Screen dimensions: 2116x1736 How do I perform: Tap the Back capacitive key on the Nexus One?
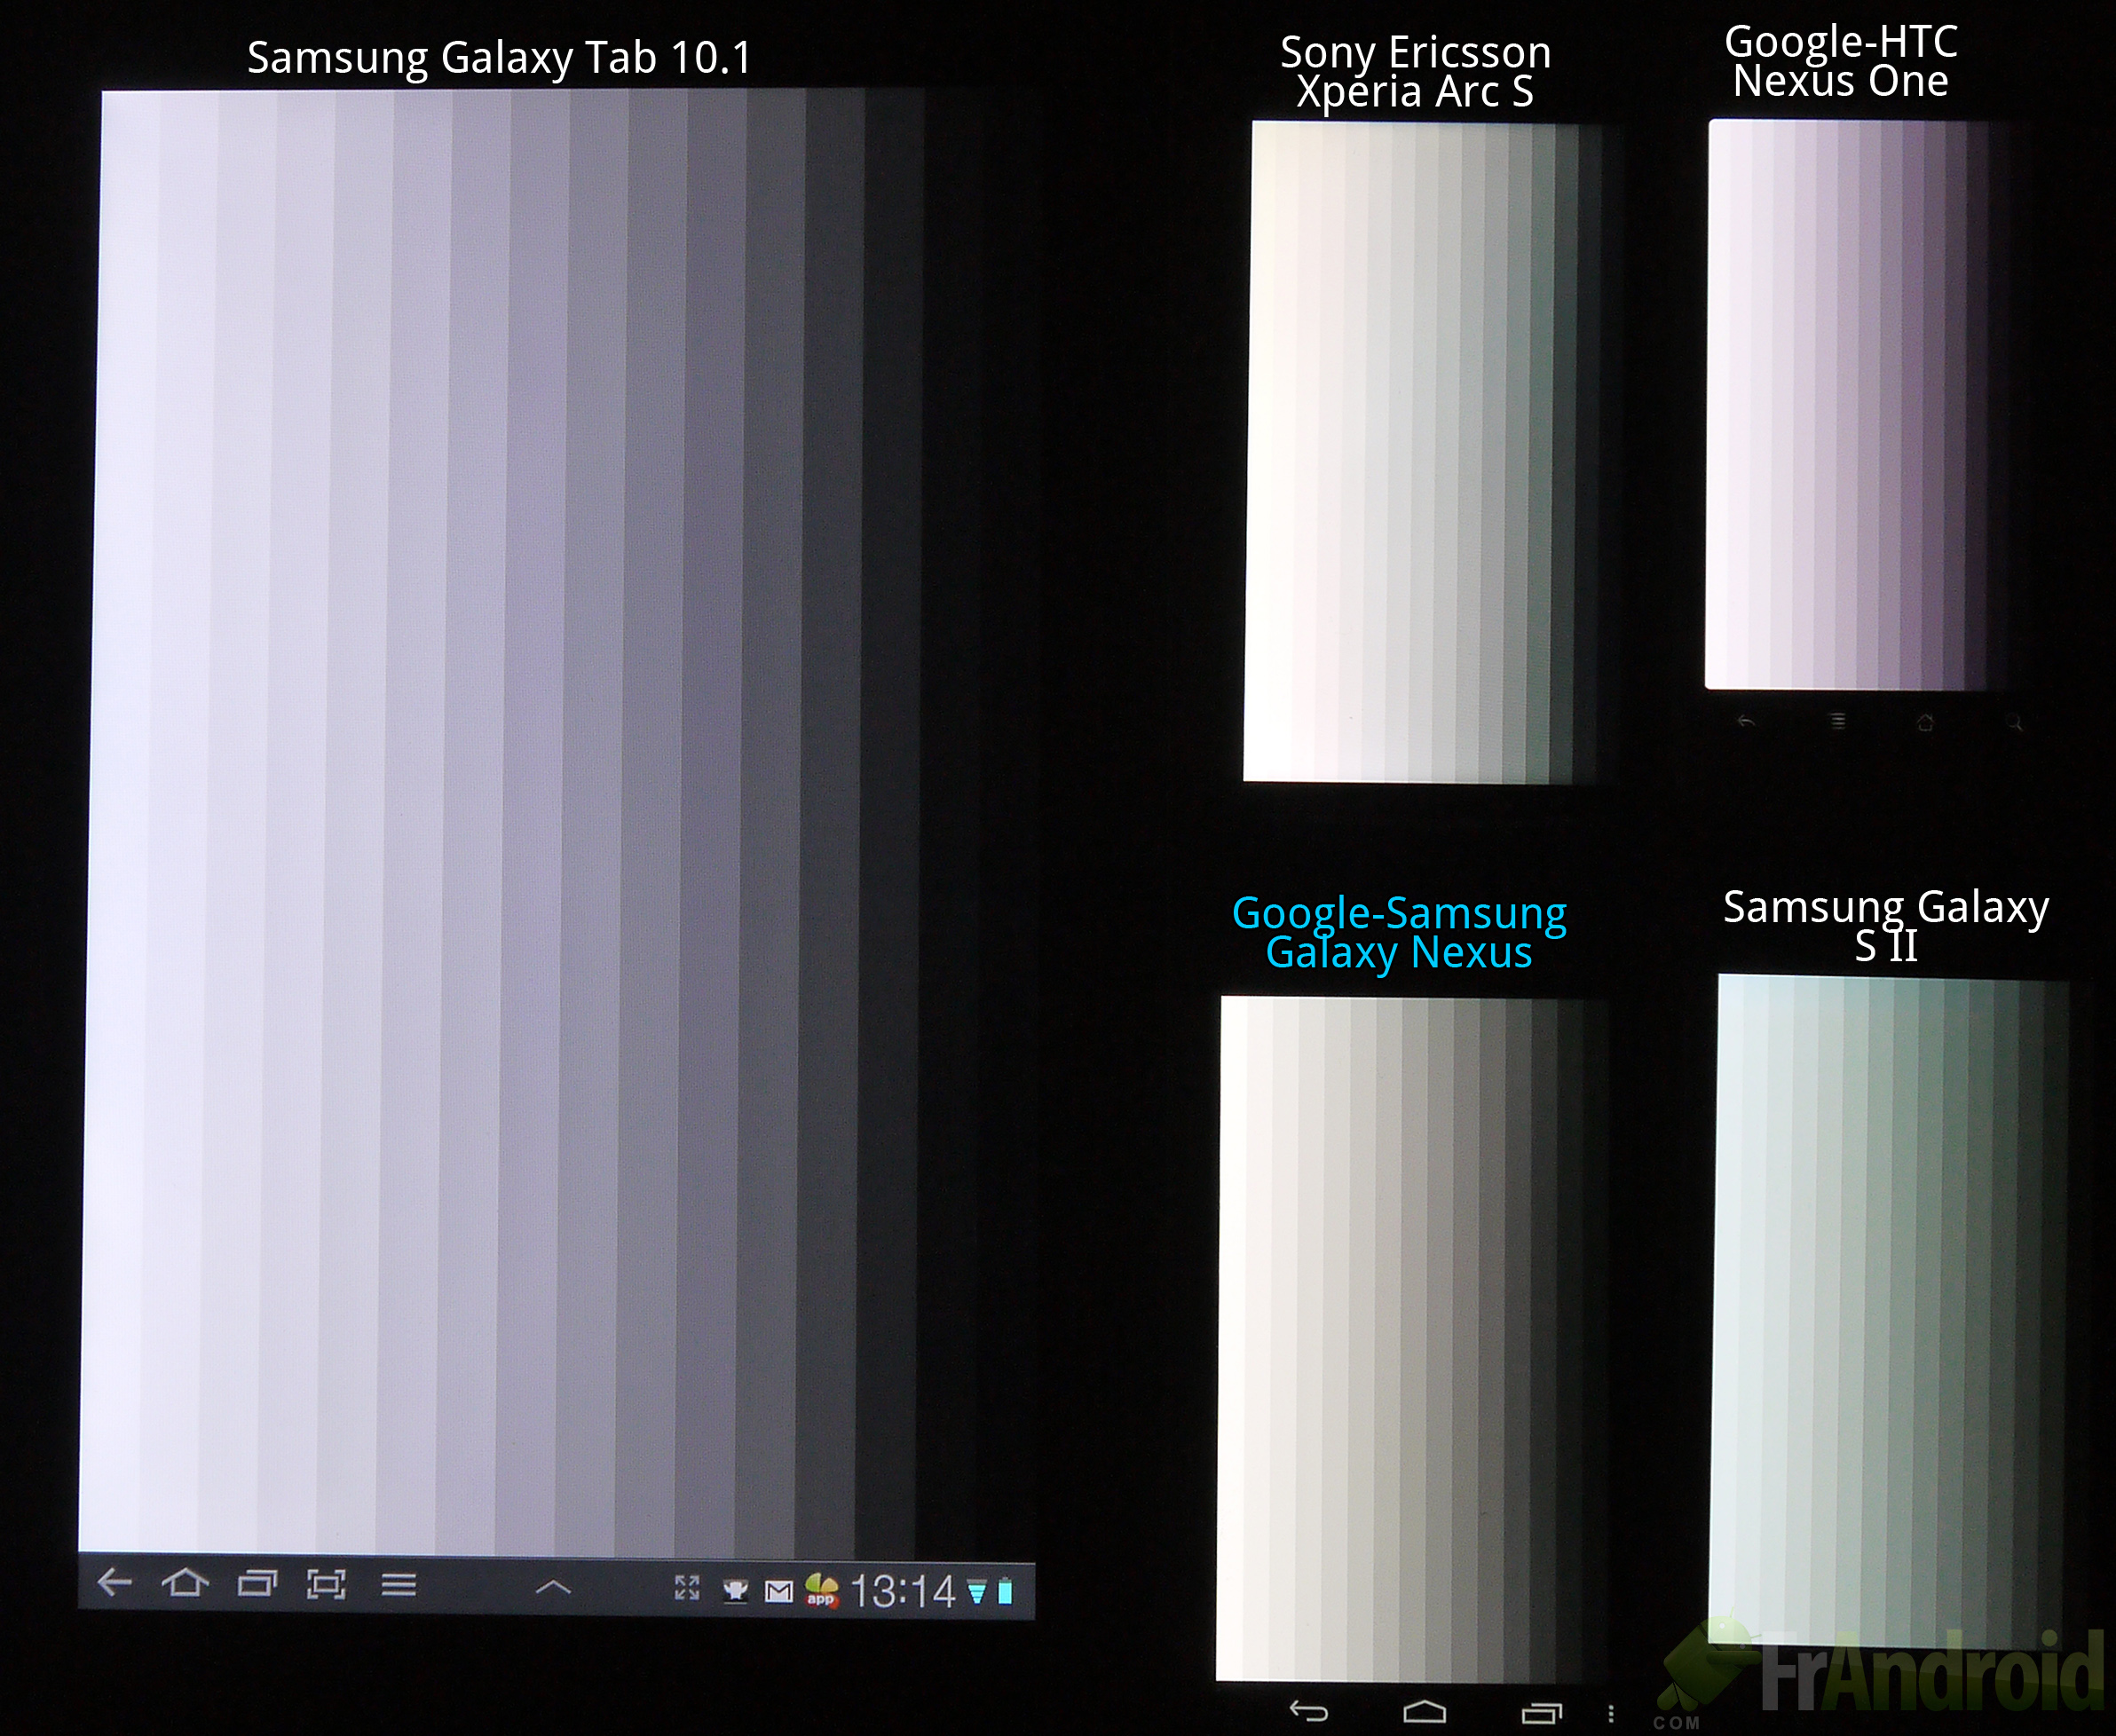[x=1746, y=721]
